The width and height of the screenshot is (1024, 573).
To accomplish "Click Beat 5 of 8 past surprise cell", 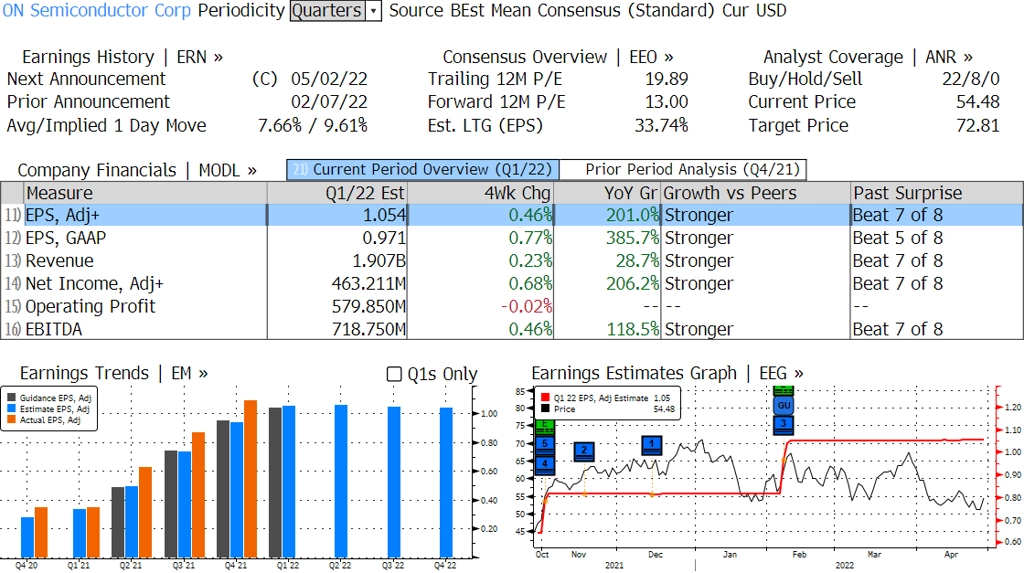I will [897, 238].
